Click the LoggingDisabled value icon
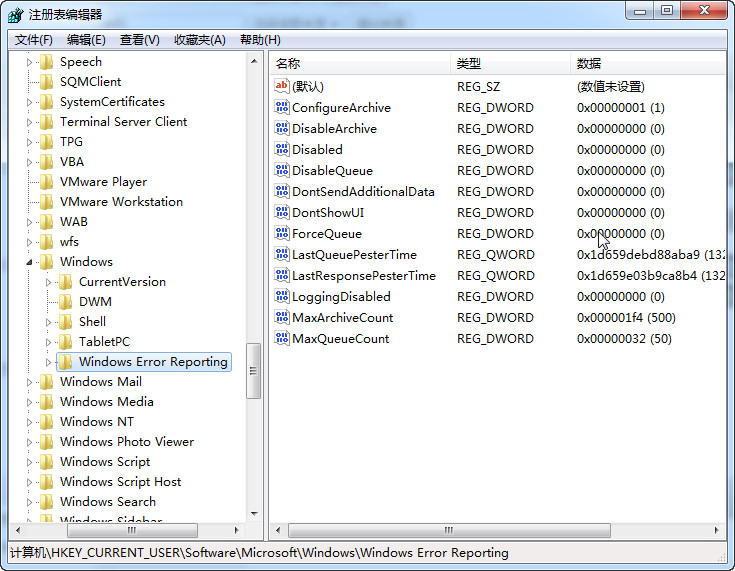Viewport: 735px width, 571px height. pos(282,296)
